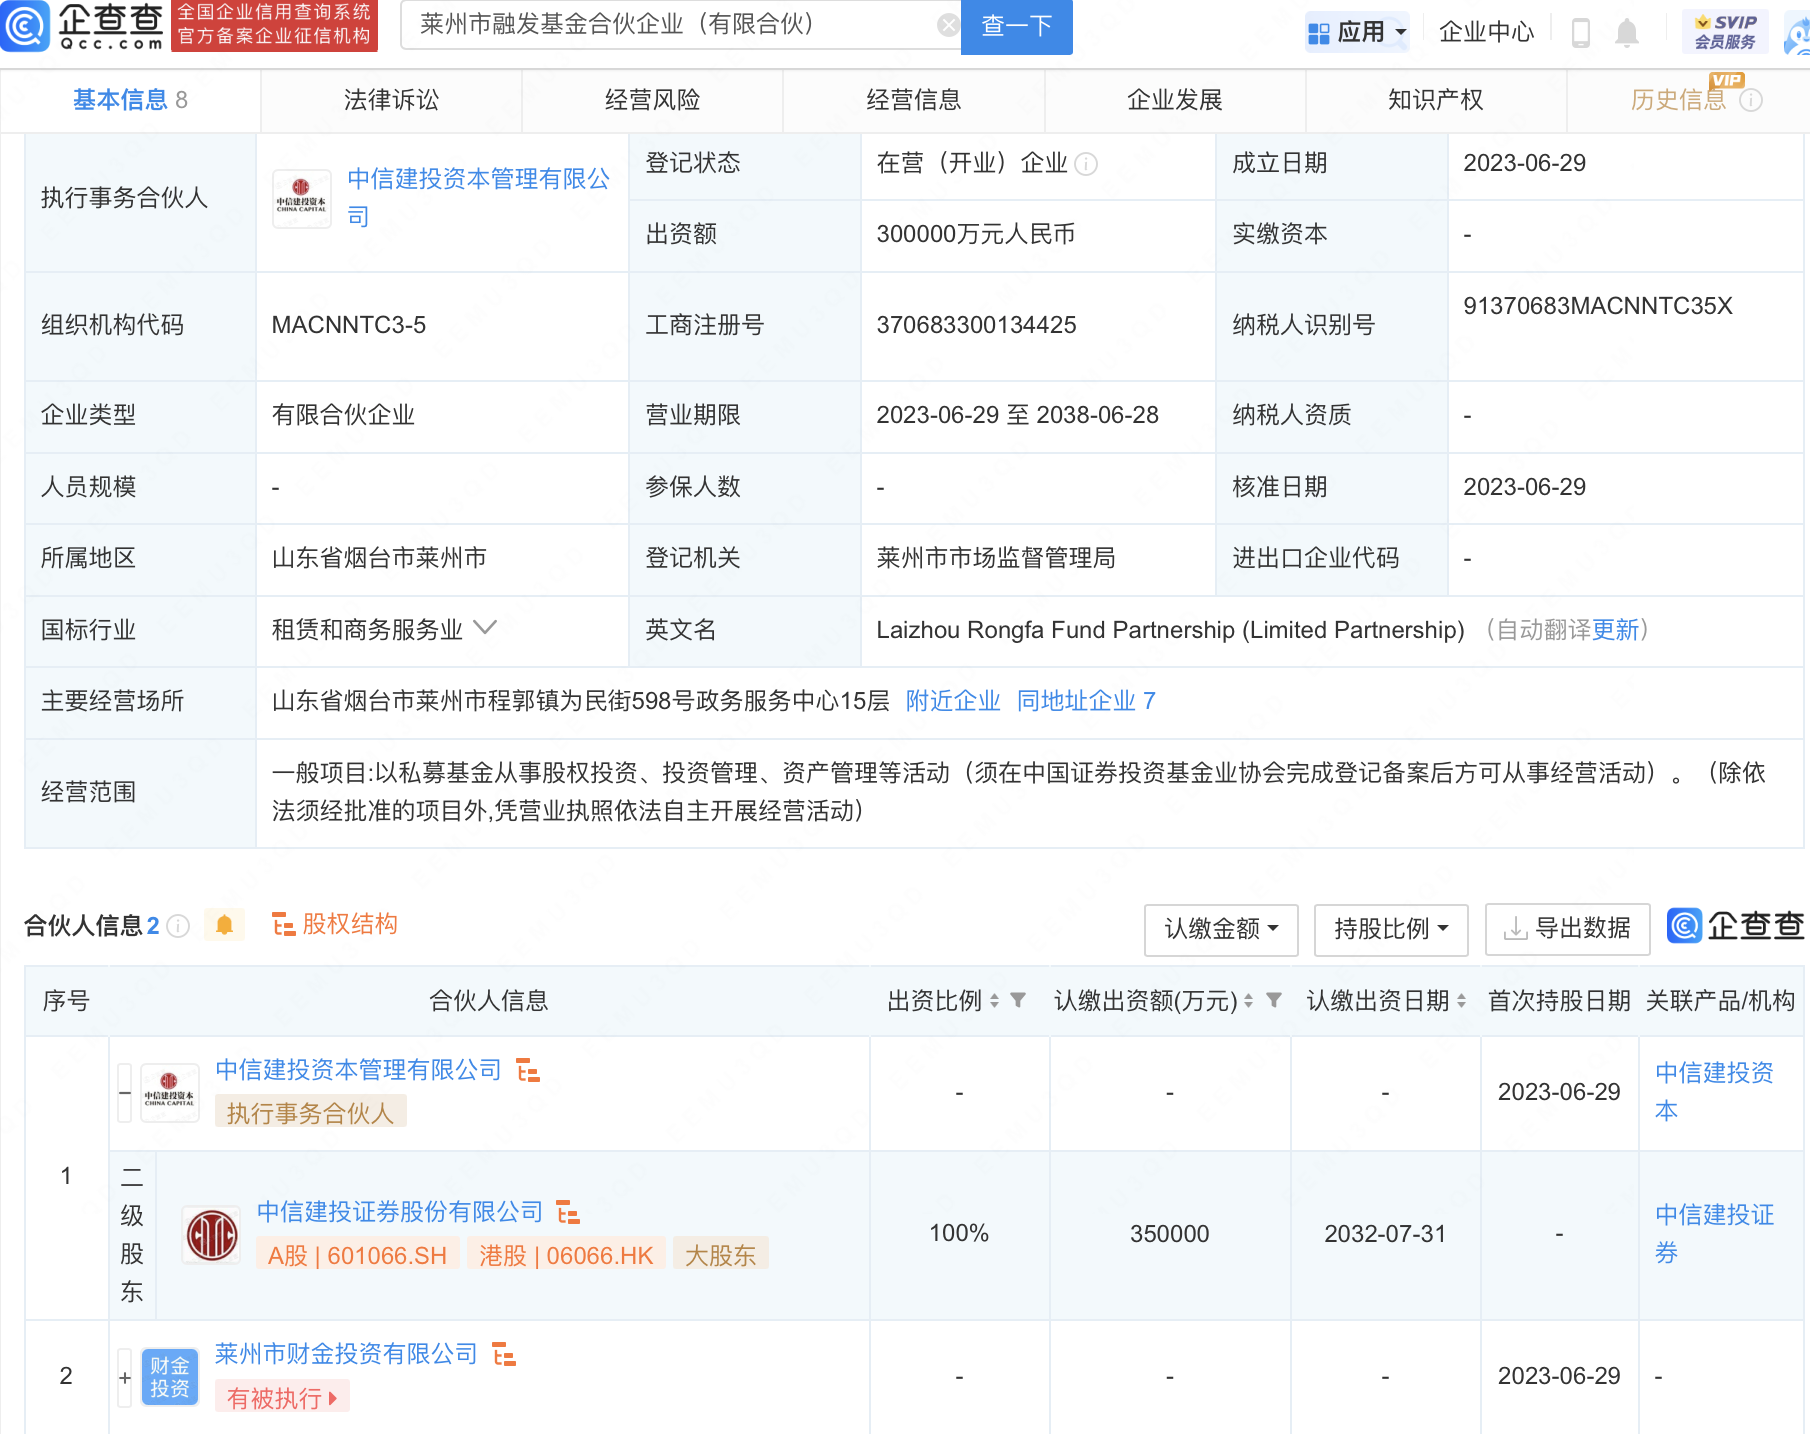The height and width of the screenshot is (1434, 1810).
Task: Switch to 基本信息 tab
Action: coord(130,100)
